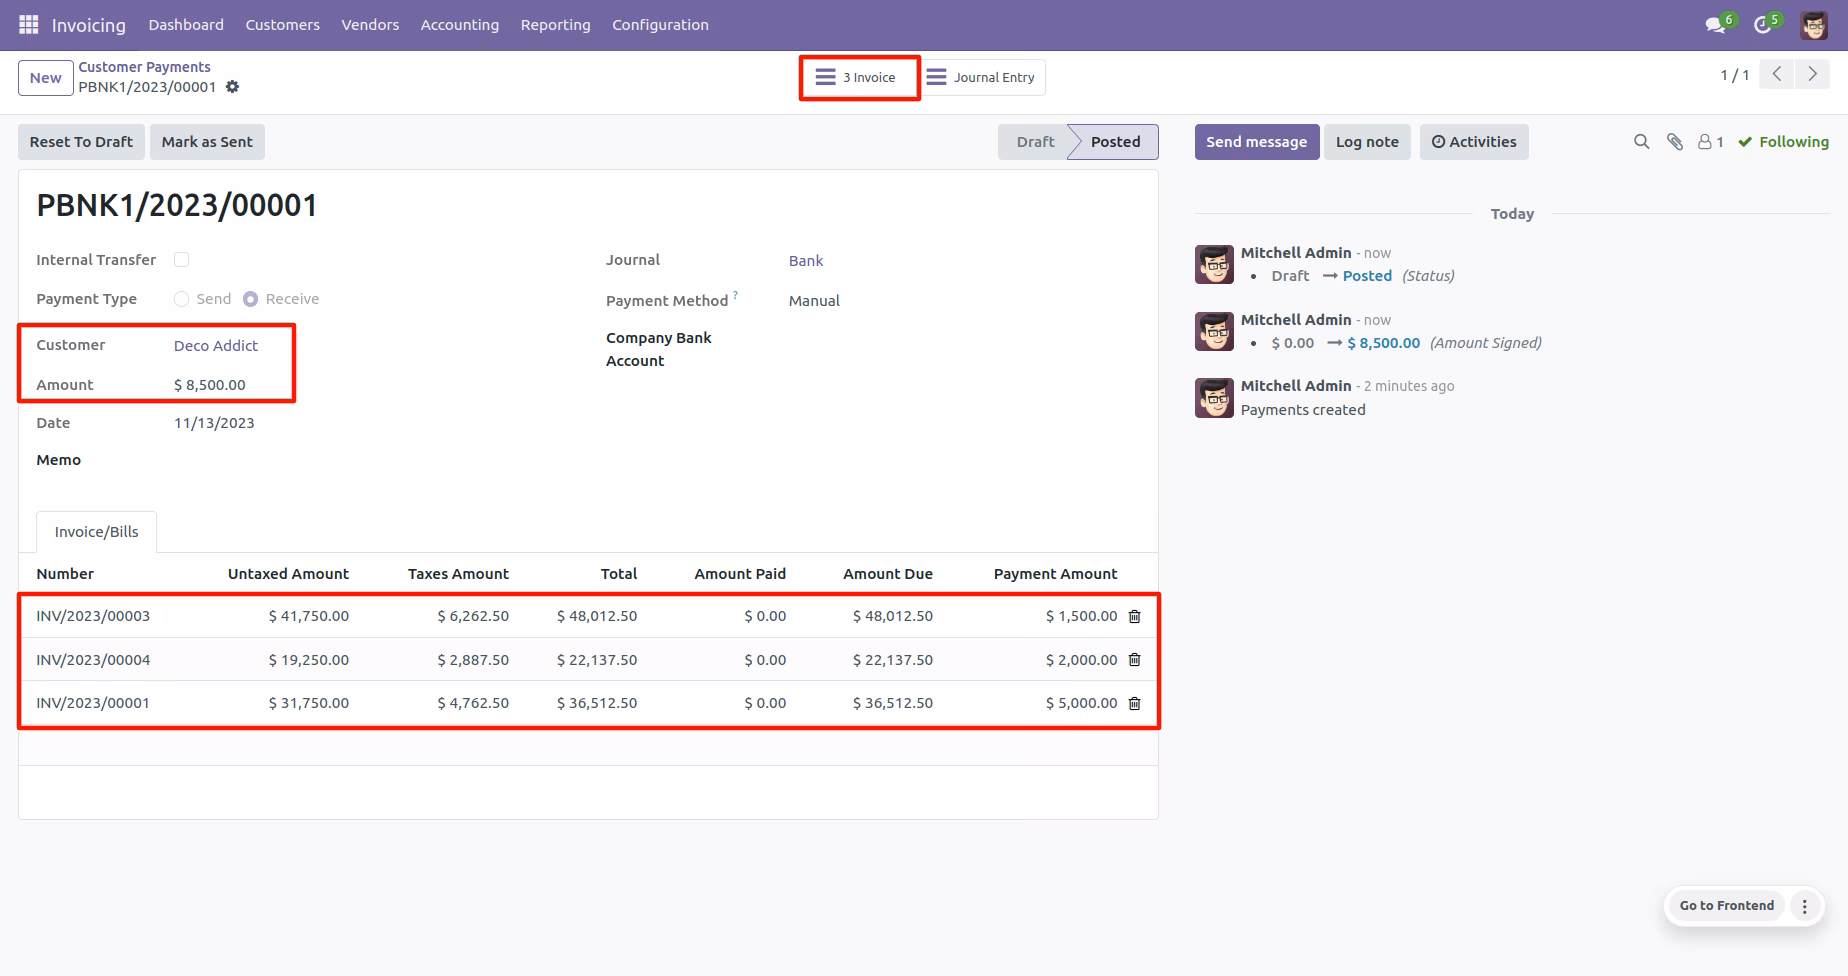Expand the Go to Frontend options kebab

1805,906
